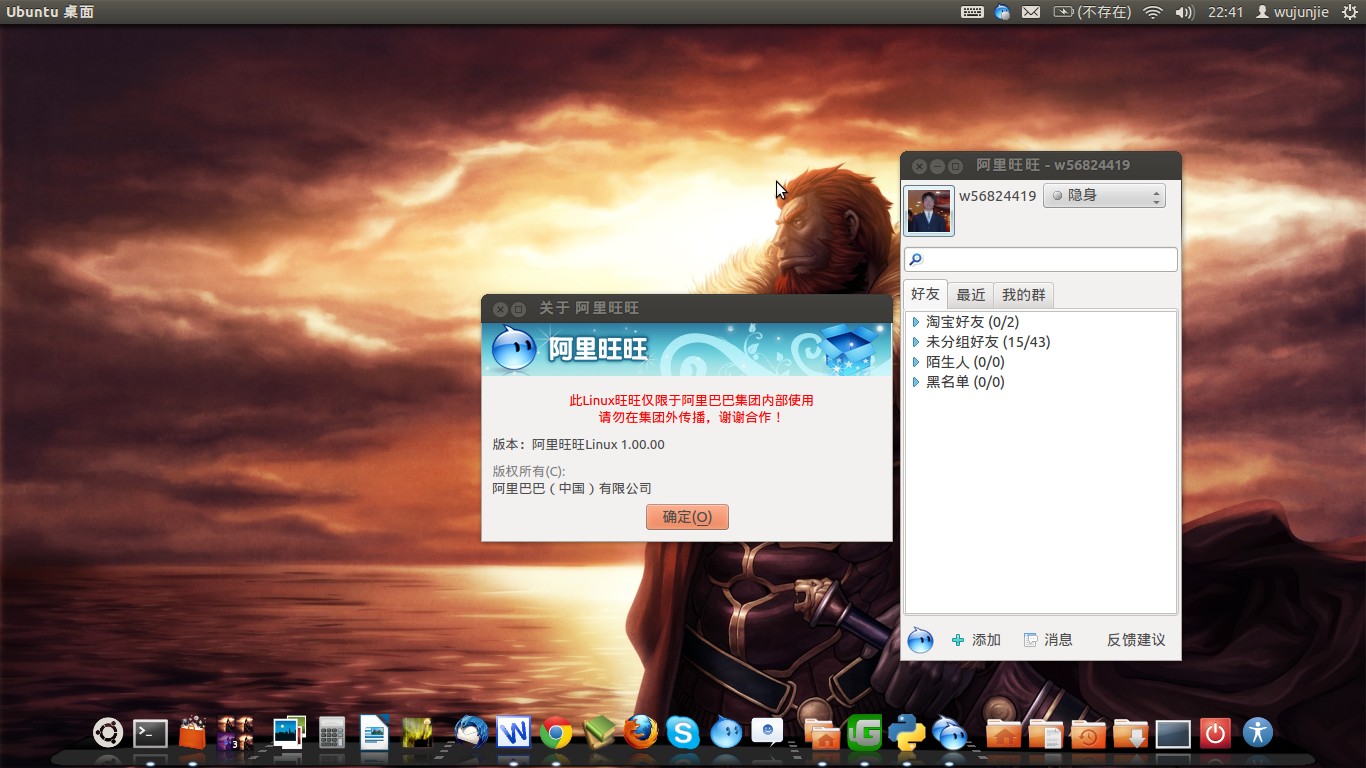Open the workspace switcher icon numbered 3
This screenshot has width=1366, height=768.
234,733
